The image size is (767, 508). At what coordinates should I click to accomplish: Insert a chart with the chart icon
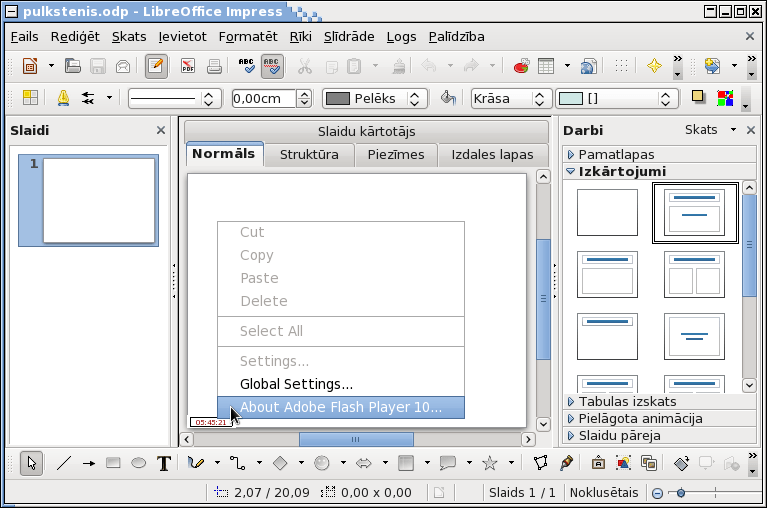coord(521,66)
